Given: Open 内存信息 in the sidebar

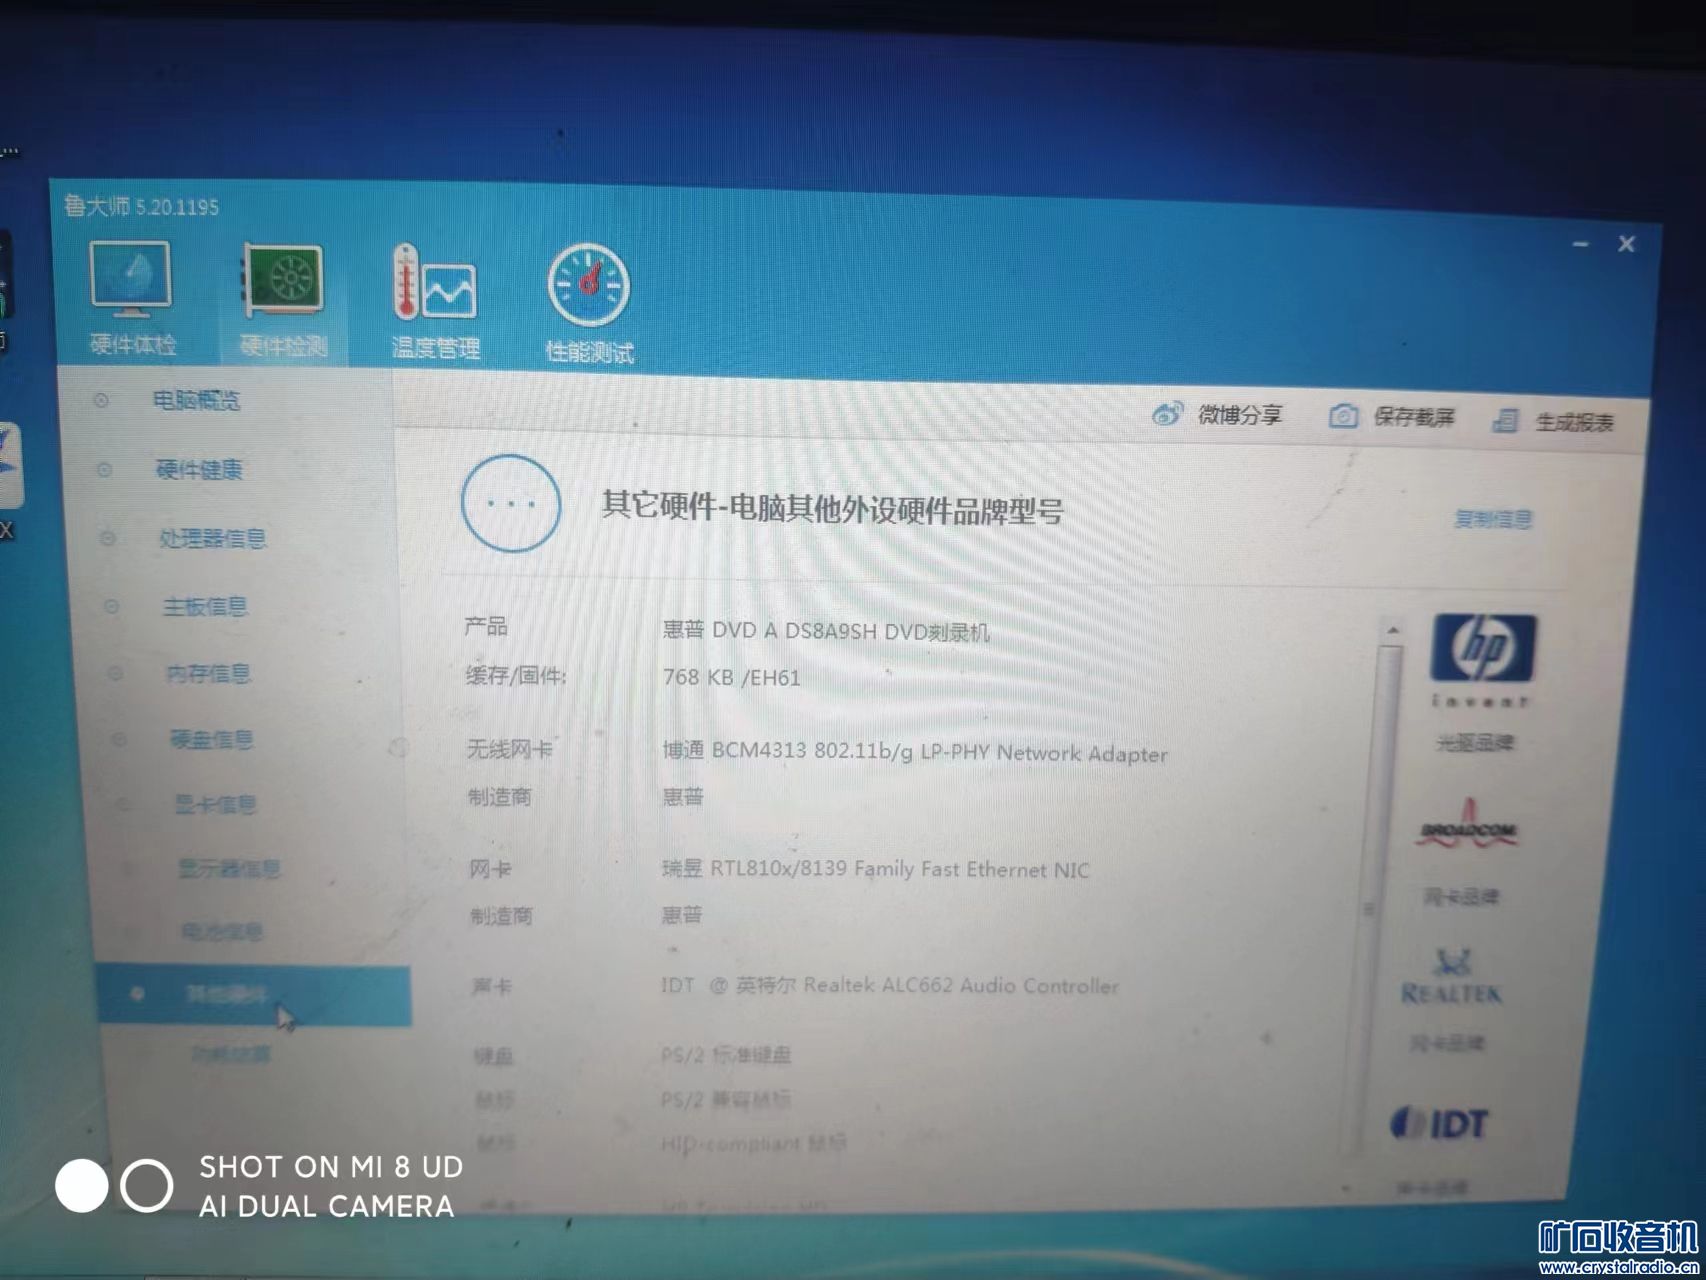Looking at the screenshot, I should tap(208, 673).
